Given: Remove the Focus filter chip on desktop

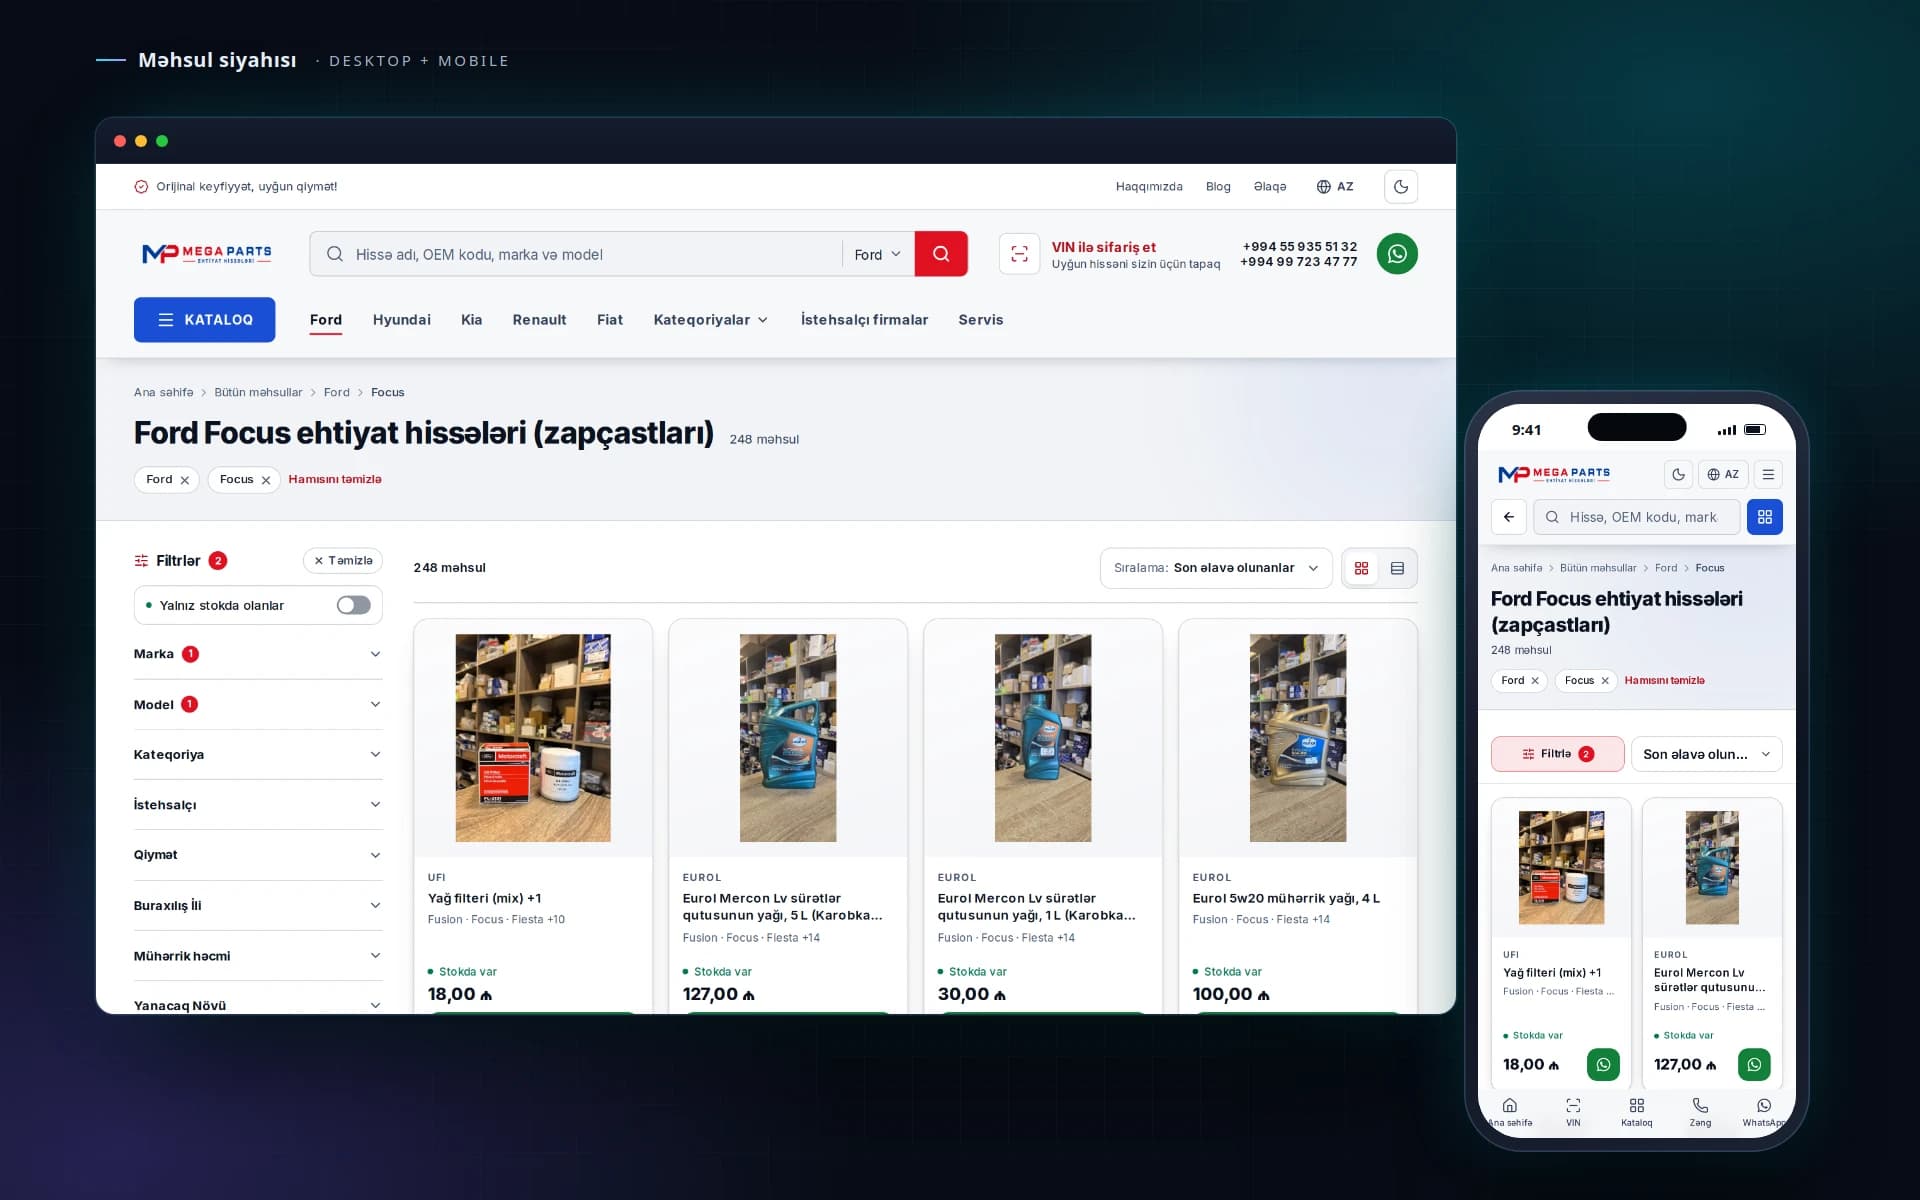Looking at the screenshot, I should pos(266,480).
